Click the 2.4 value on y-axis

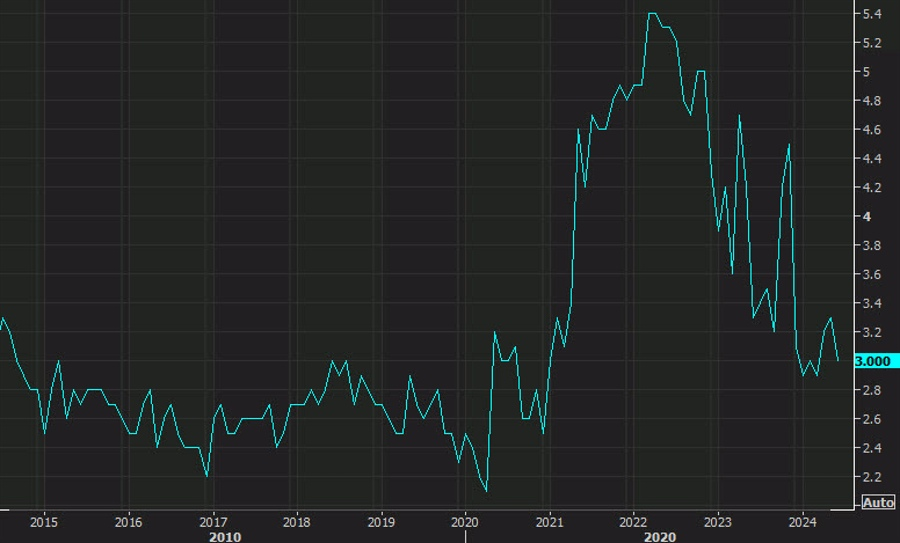[872, 448]
